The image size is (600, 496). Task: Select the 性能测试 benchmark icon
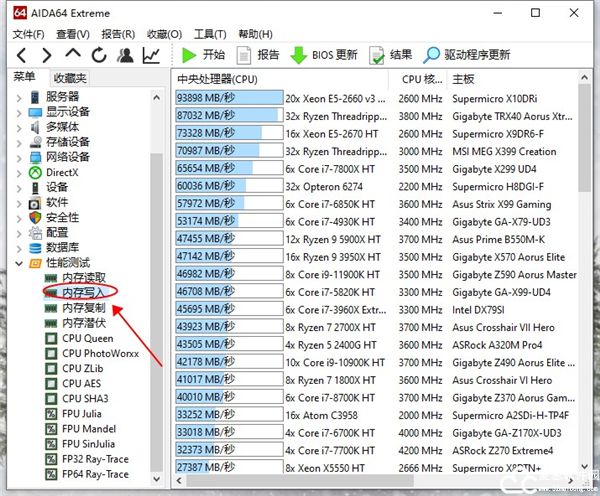click(x=35, y=263)
